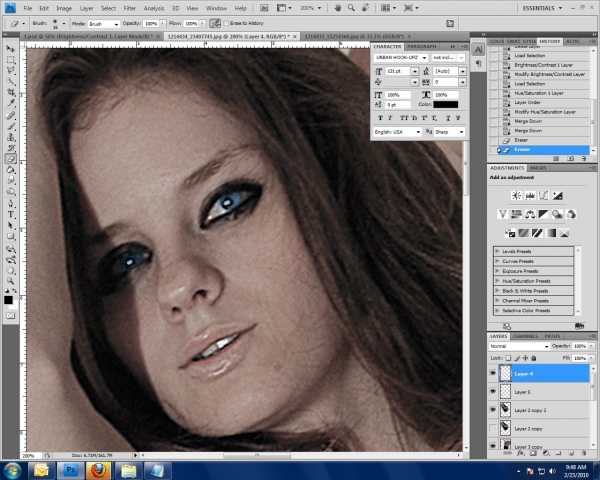Click the Character panel black Color swatch
This screenshot has height=480, width=600.
(446, 104)
